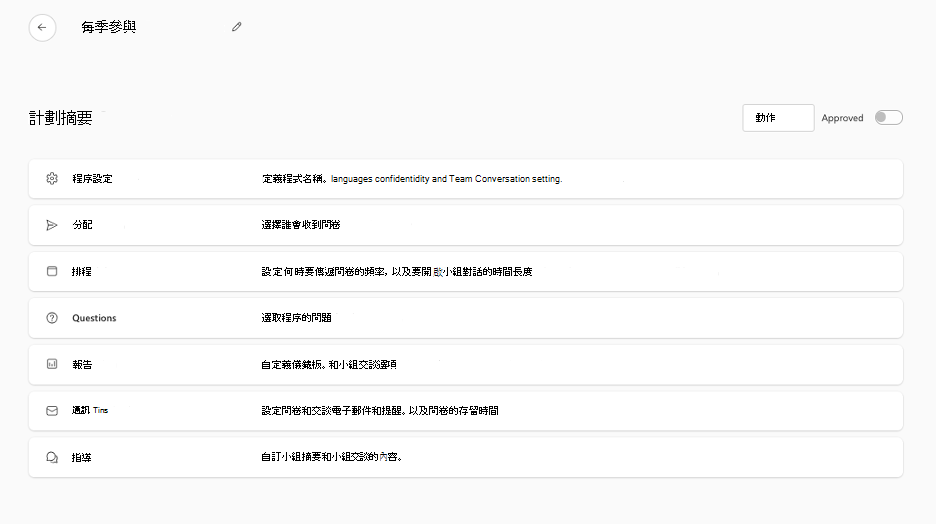Open the 分配 row
Image resolution: width=936 pixels, height=524 pixels.
click(466, 225)
